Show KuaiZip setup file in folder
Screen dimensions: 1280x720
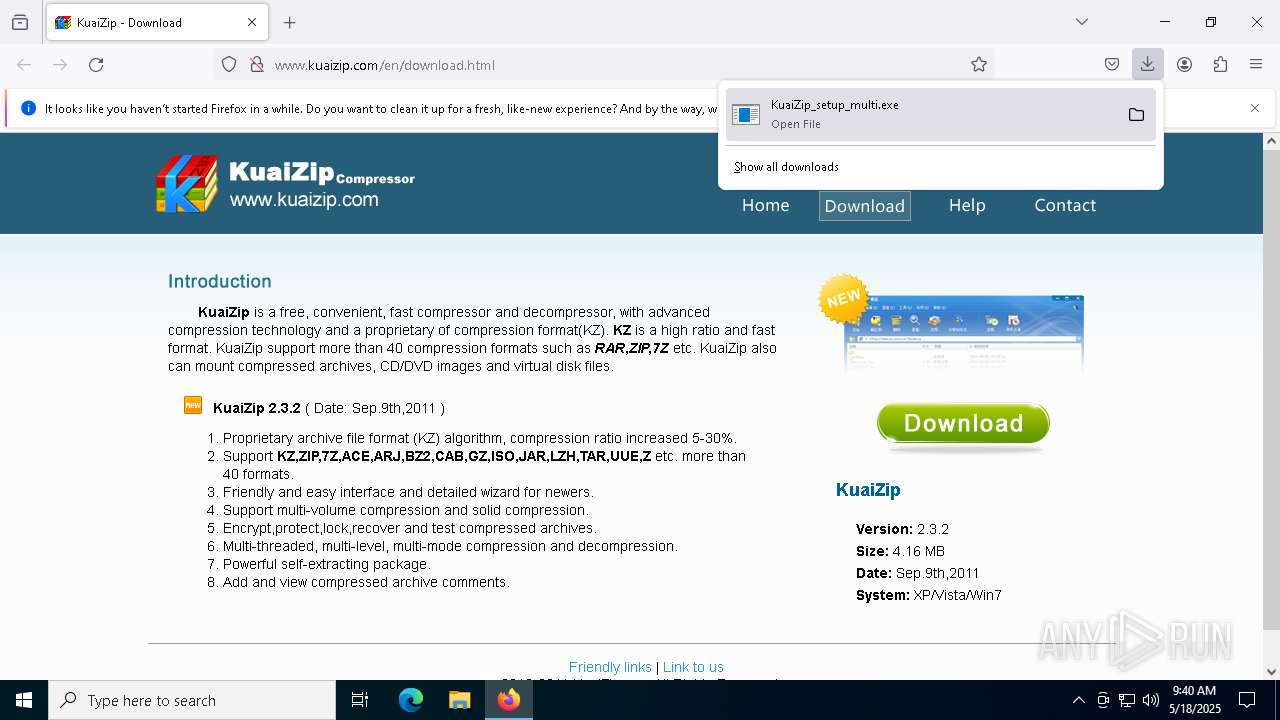[x=1136, y=114]
